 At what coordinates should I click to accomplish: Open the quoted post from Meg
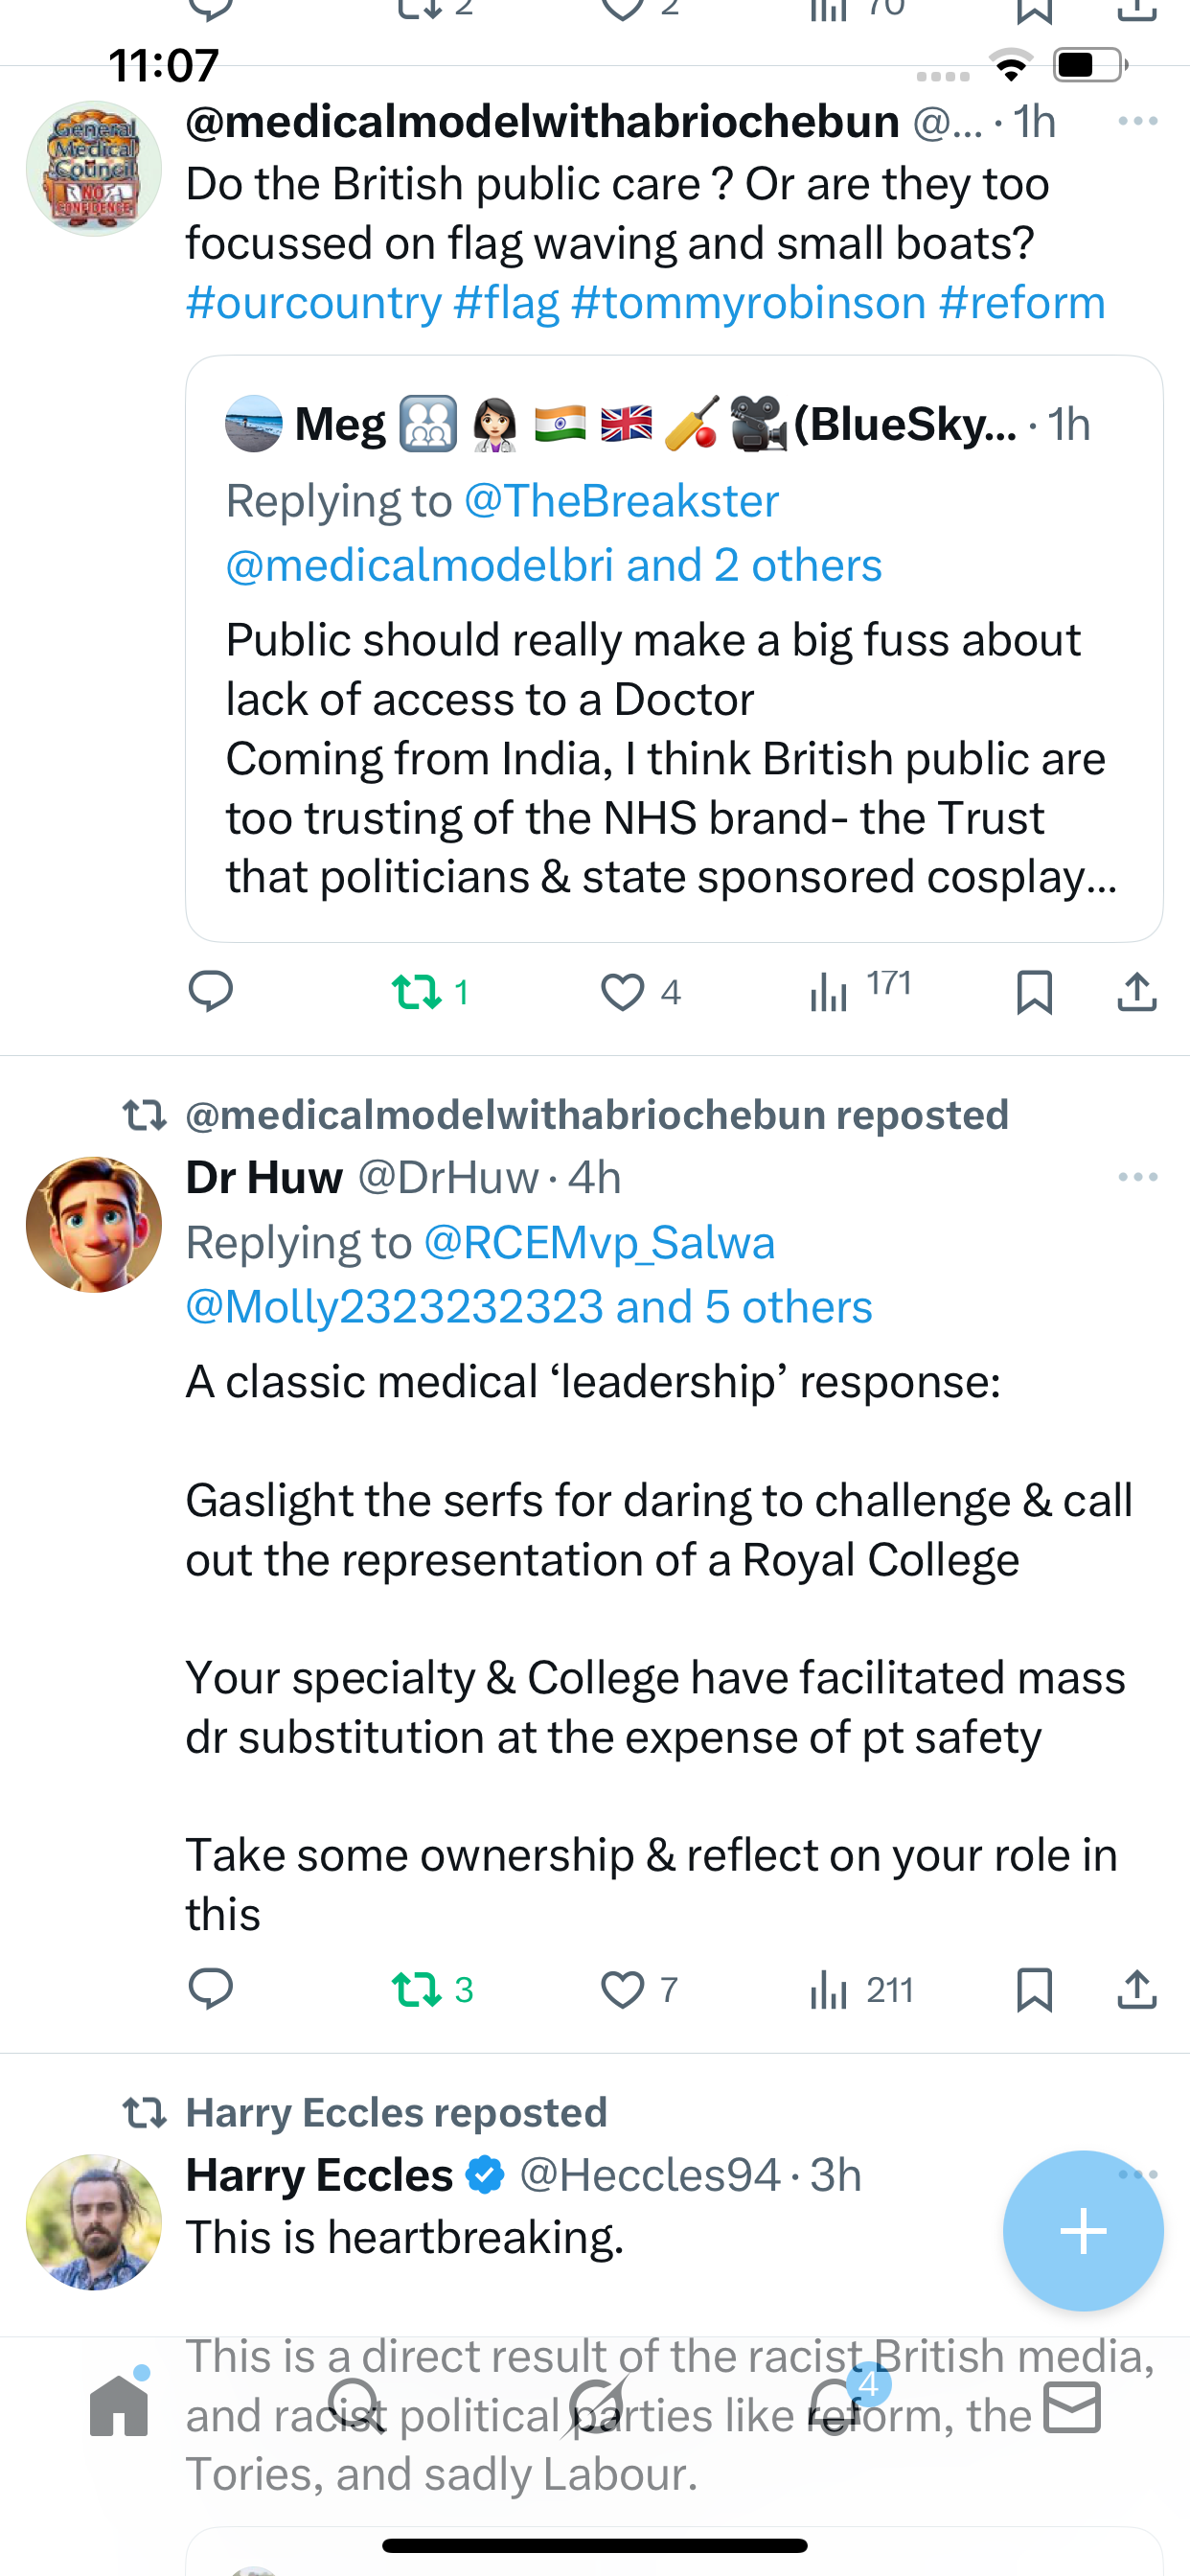click(673, 700)
